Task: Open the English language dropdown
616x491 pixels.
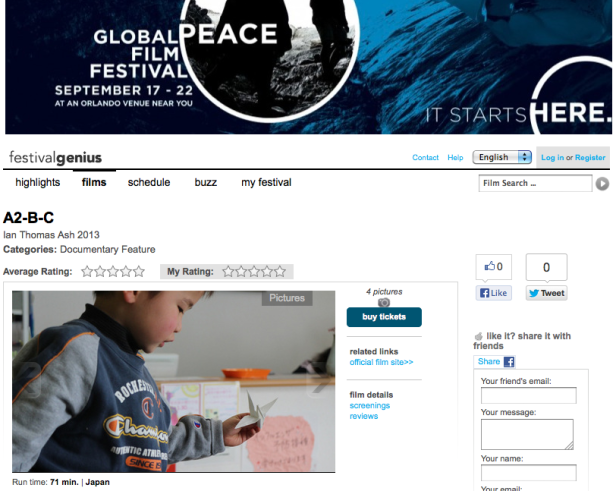Action: click(x=502, y=157)
